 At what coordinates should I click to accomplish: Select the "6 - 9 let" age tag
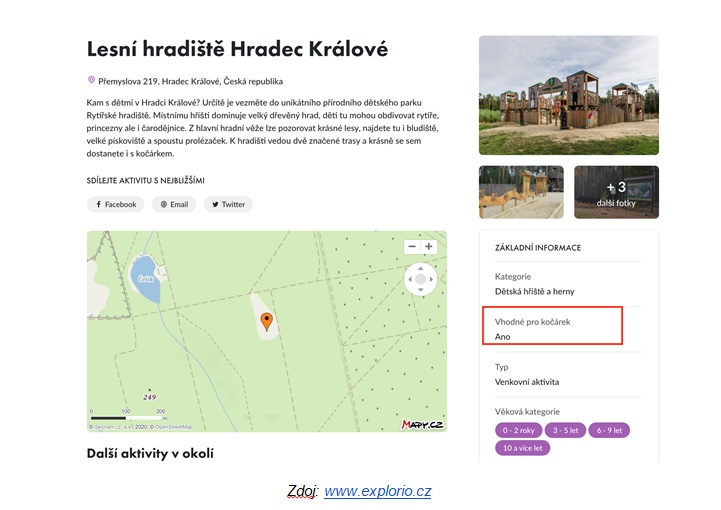[609, 430]
